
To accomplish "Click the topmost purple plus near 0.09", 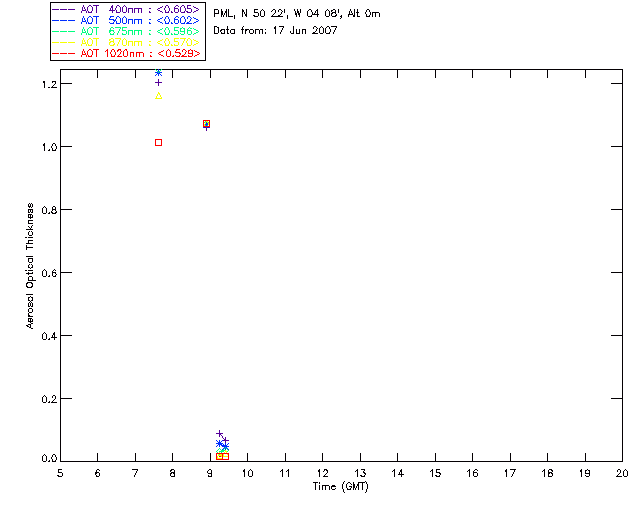I will 219,434.
